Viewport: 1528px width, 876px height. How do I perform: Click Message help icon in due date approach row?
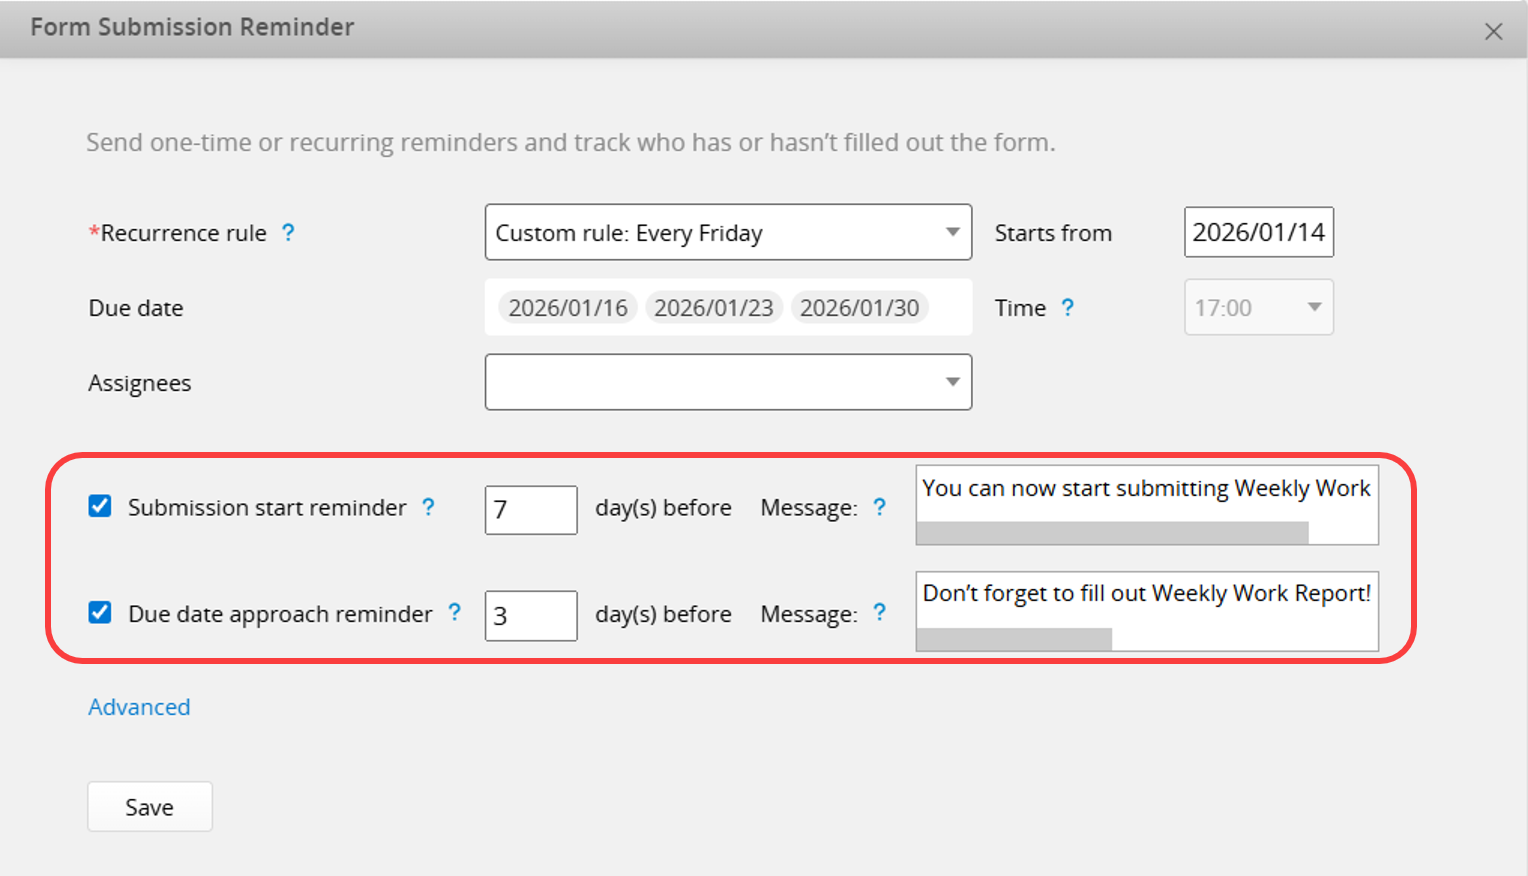point(879,612)
